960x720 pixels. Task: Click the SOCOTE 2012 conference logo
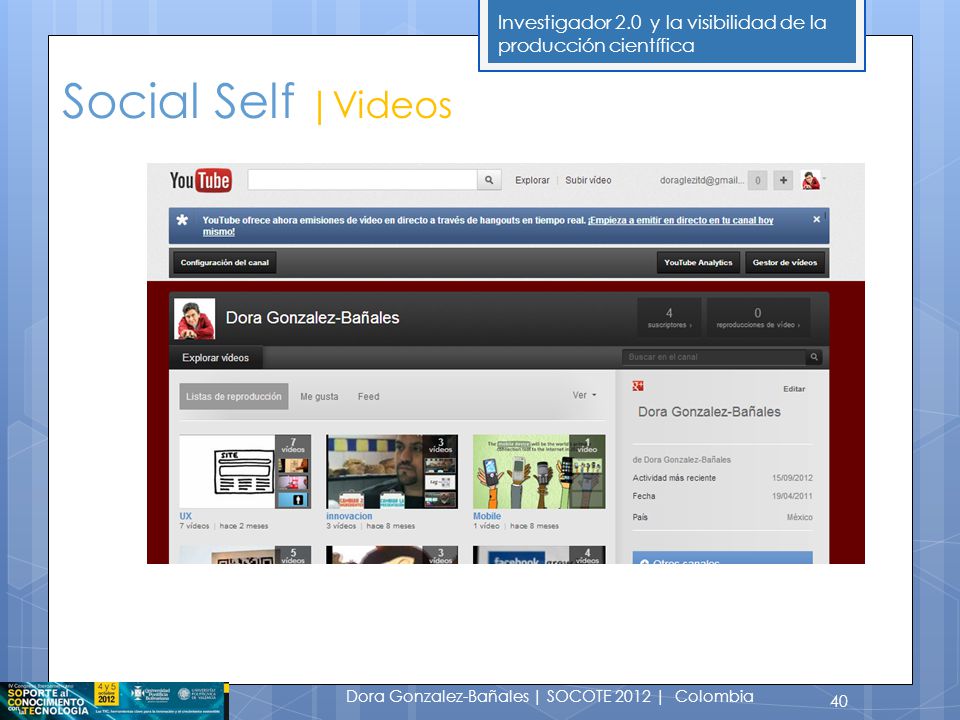click(x=114, y=701)
